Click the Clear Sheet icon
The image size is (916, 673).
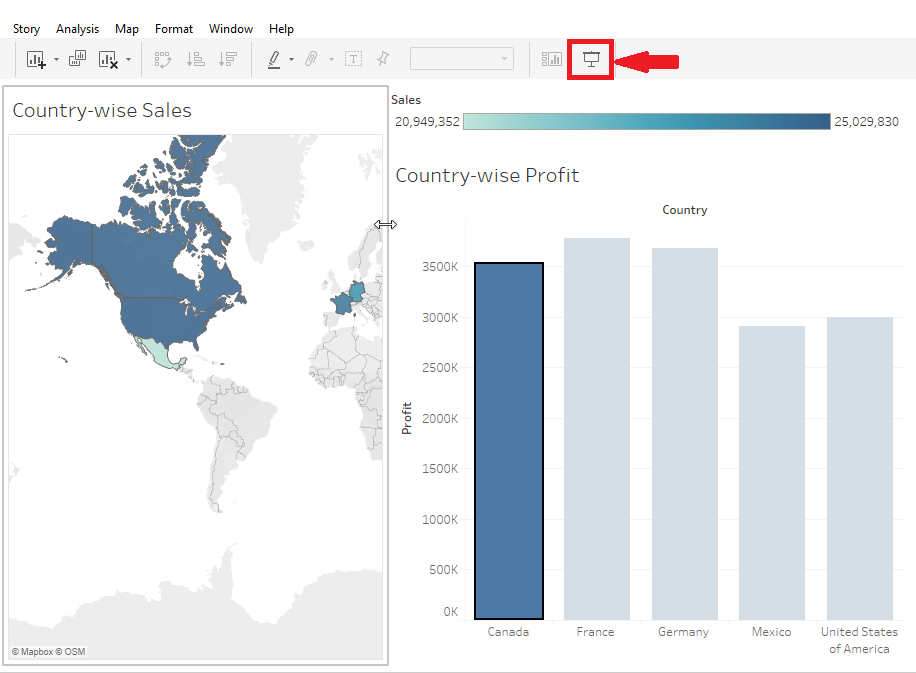(x=108, y=59)
